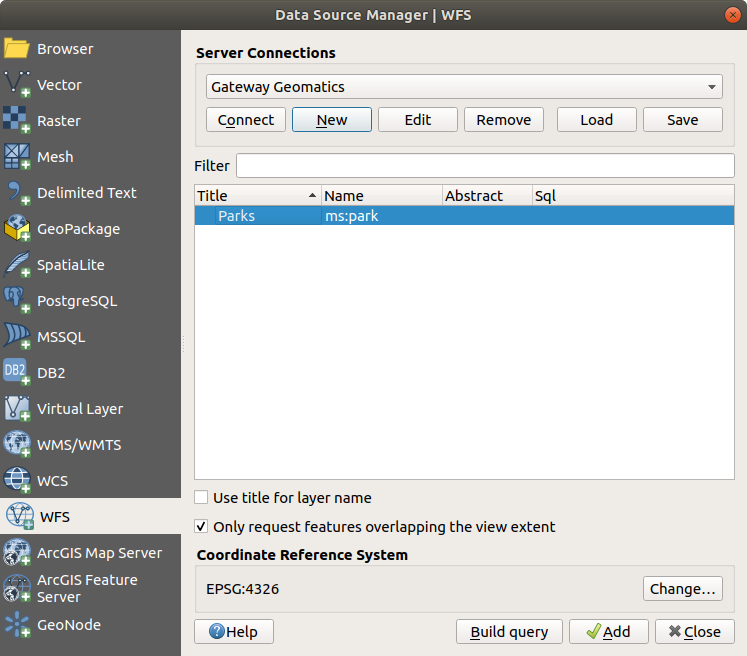Enable Use title for layer name
The width and height of the screenshot is (747, 656).
click(x=202, y=498)
